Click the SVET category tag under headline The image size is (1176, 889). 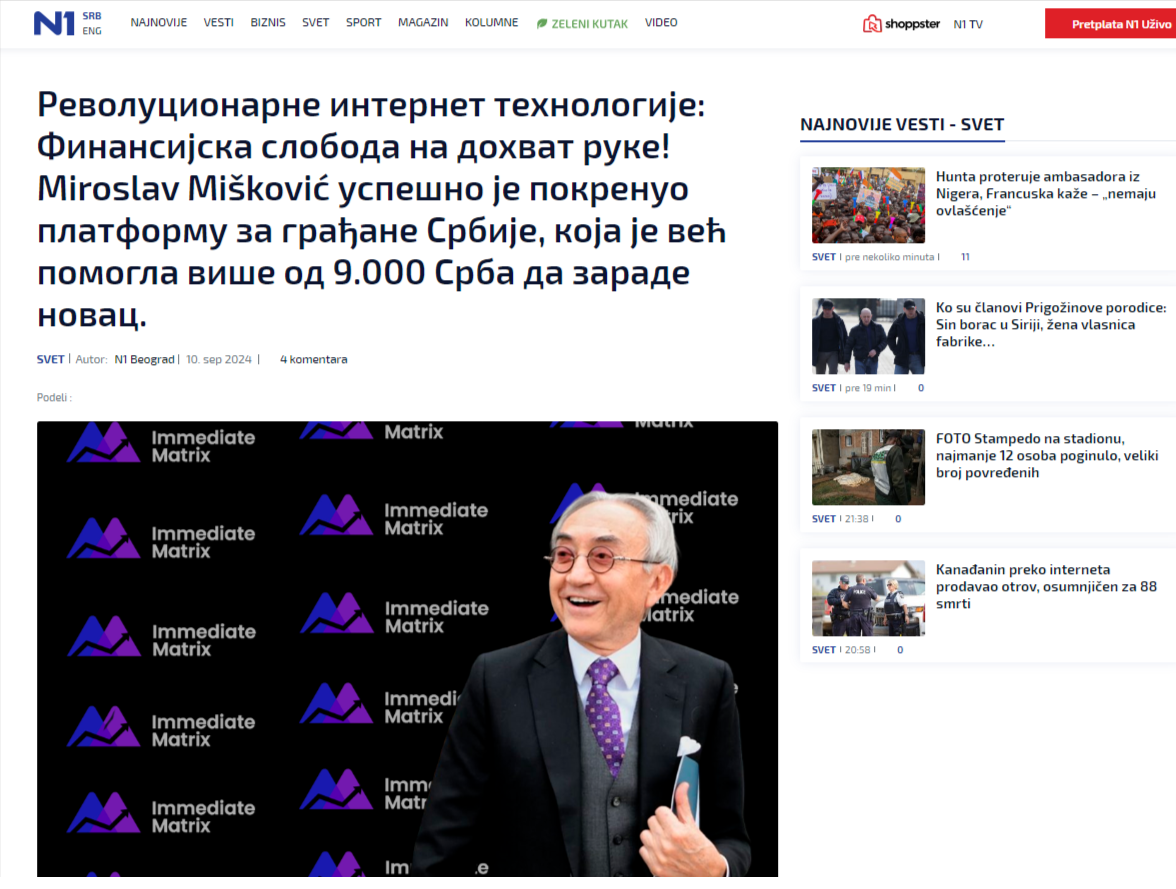click(x=50, y=359)
